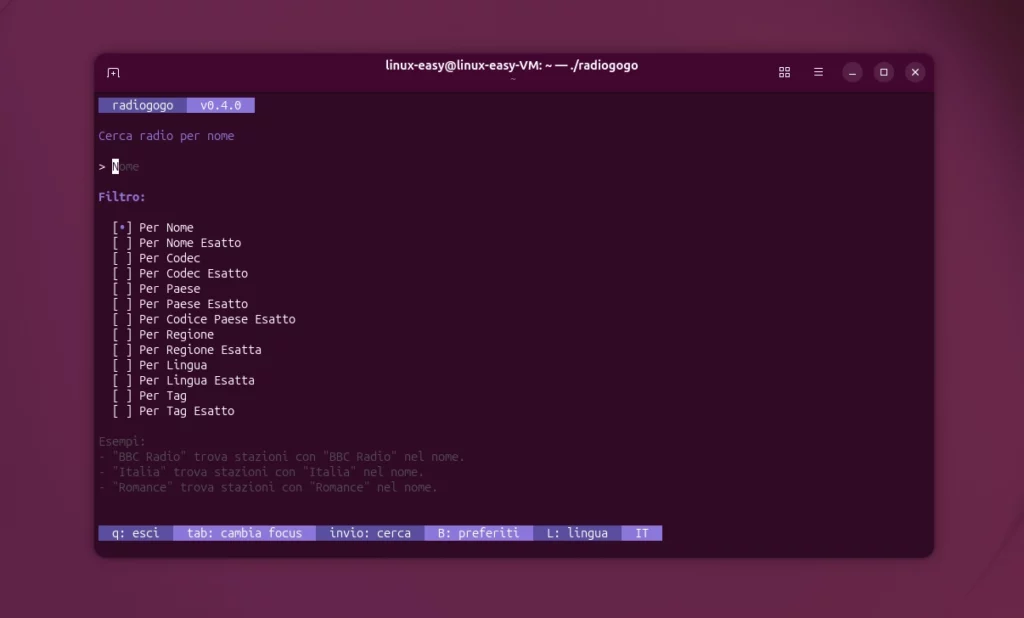This screenshot has width=1024, height=618.
Task: Click 'B: preferiti' in the bottom bar
Action: (478, 533)
